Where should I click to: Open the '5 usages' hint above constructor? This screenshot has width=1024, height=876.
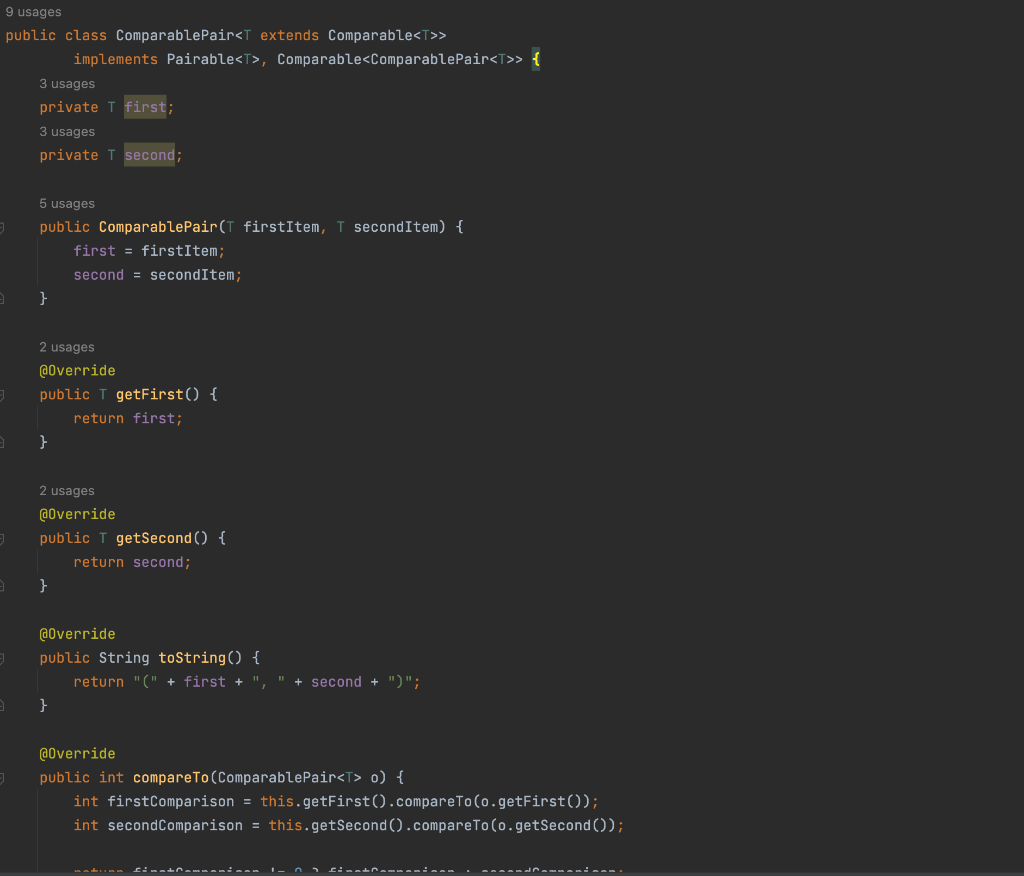pyautogui.click(x=67, y=203)
